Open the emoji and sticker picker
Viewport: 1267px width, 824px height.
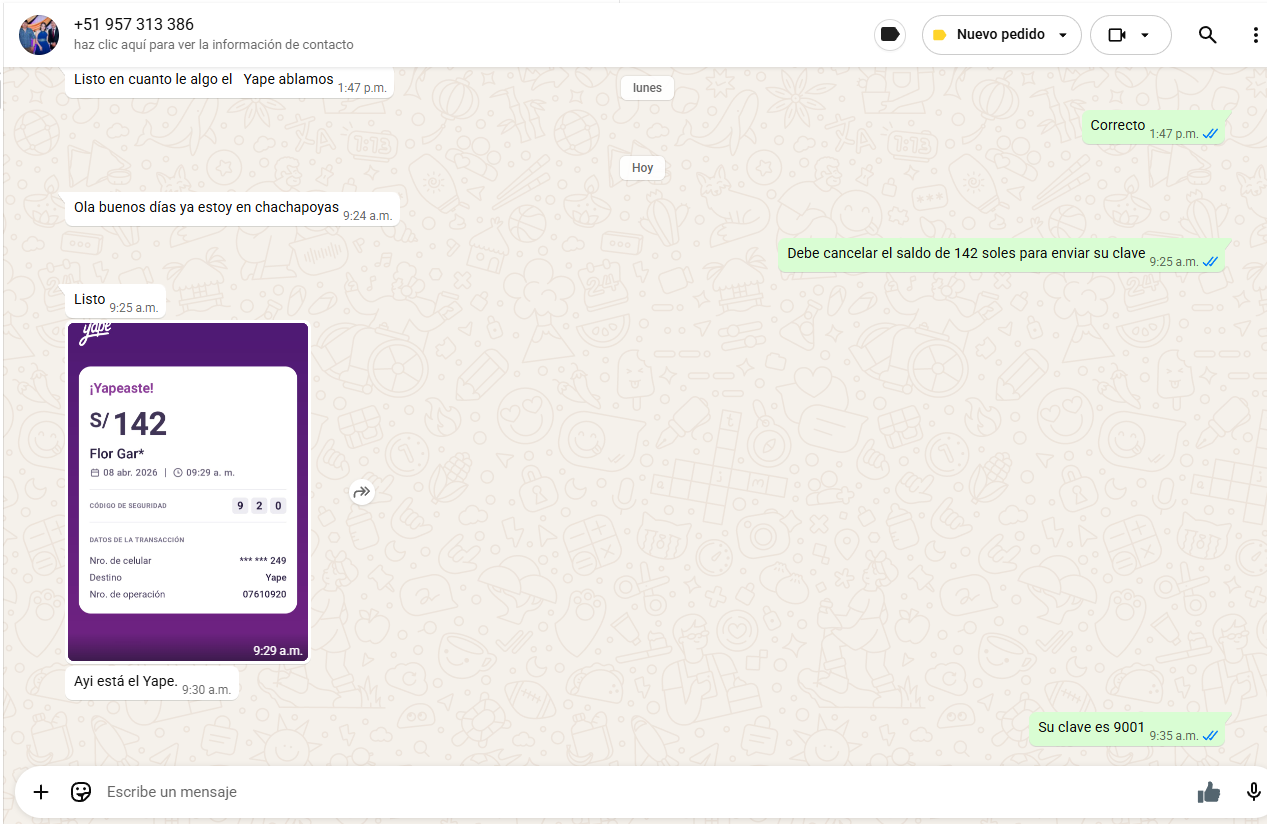81,792
